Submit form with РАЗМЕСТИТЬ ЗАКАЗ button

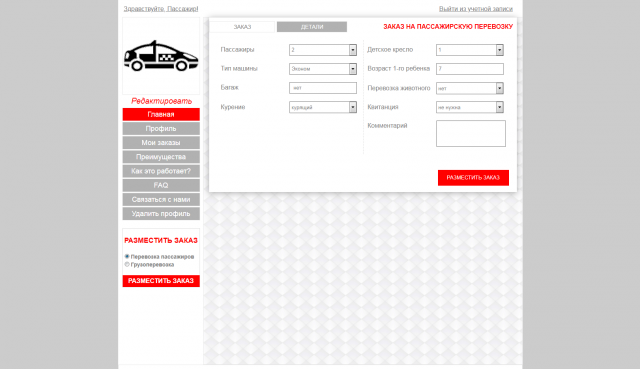coord(473,178)
